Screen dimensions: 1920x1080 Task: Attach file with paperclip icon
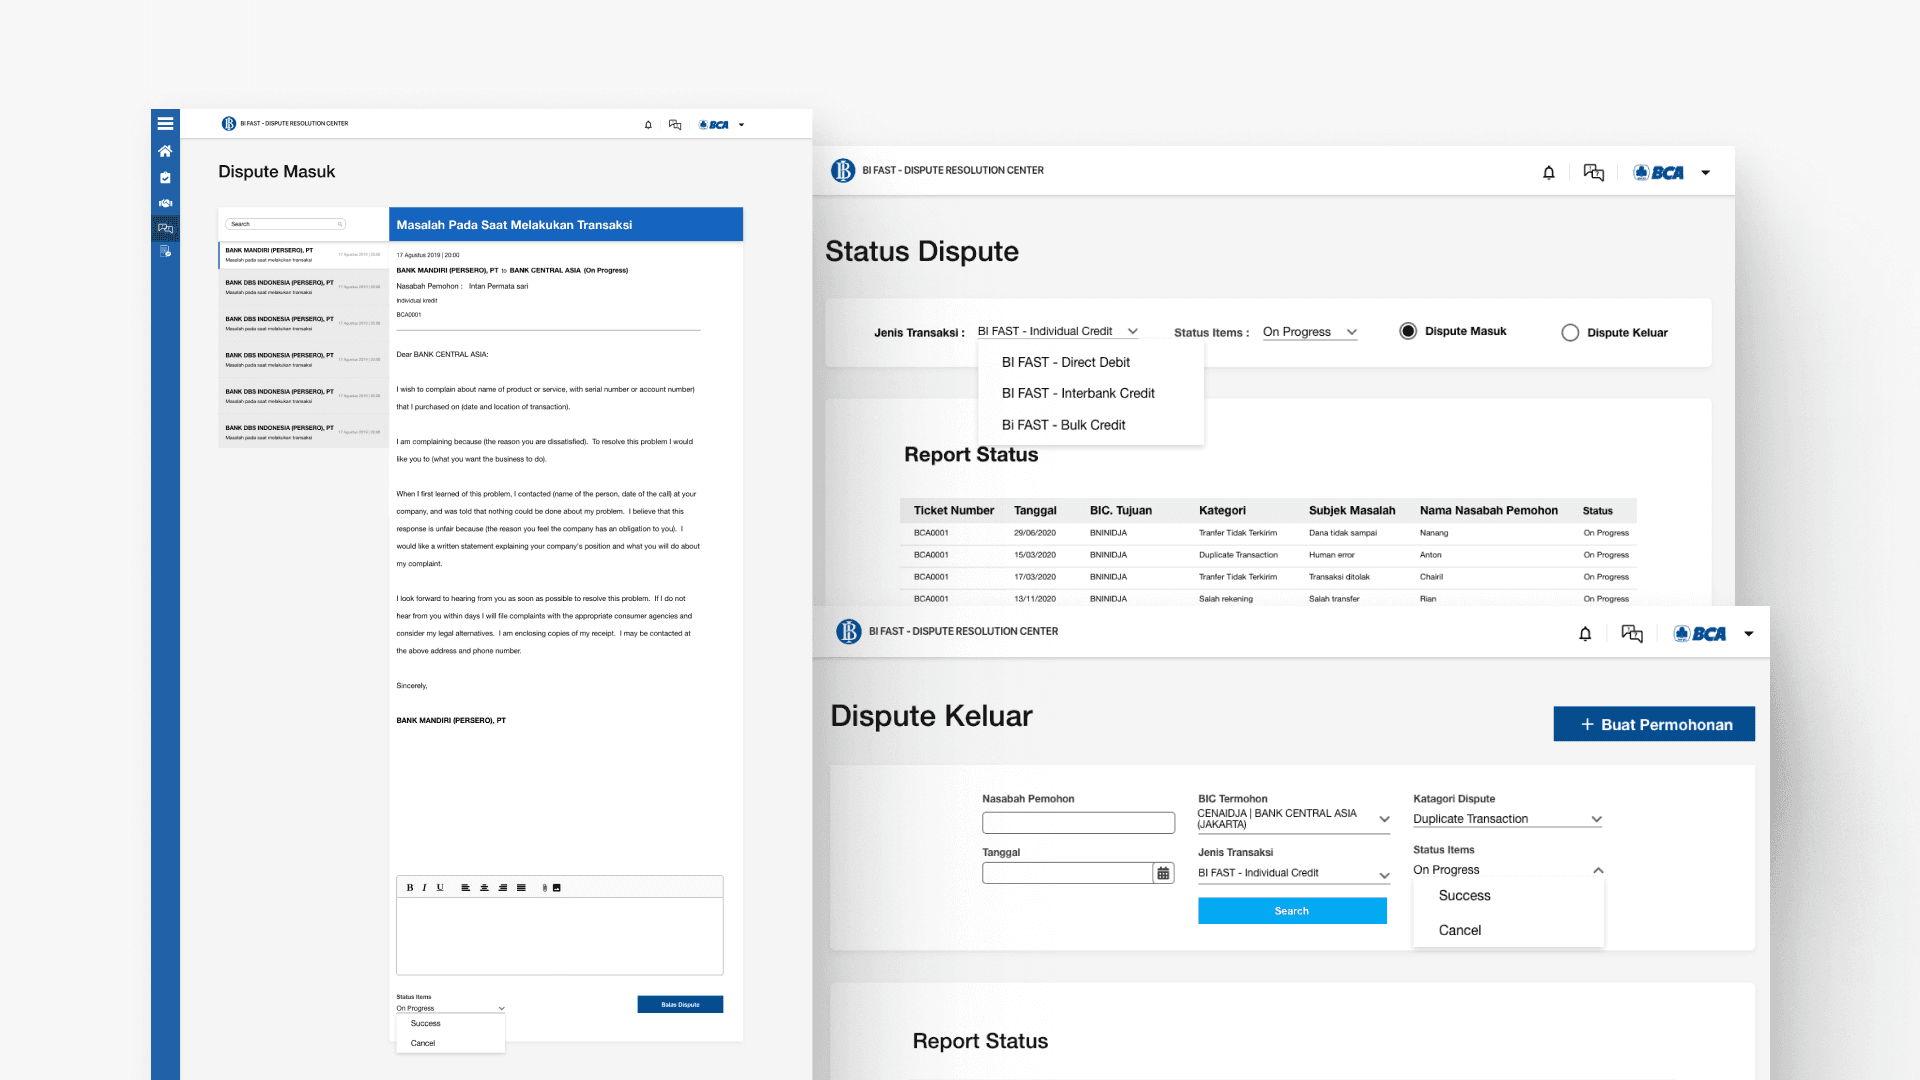point(545,888)
